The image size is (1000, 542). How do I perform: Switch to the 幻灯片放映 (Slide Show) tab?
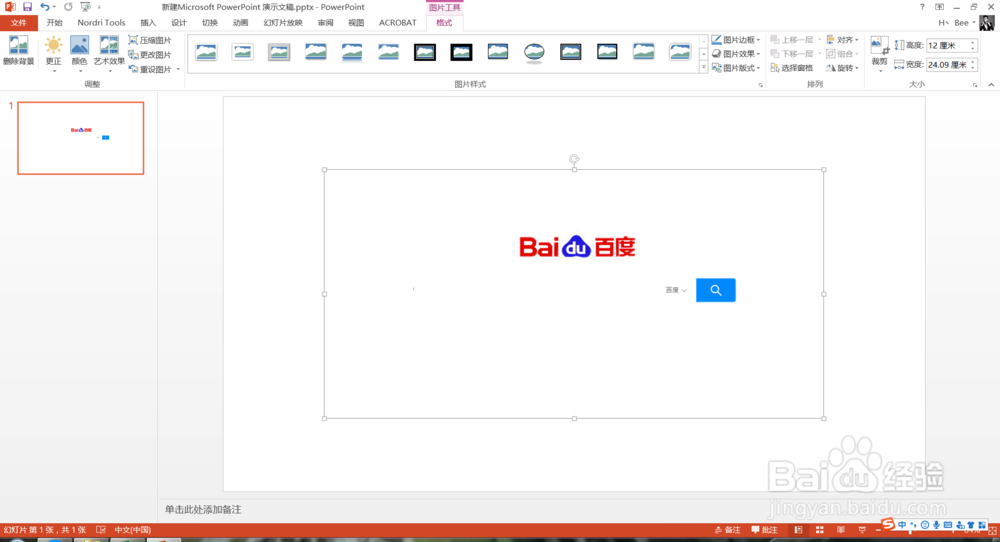coord(283,23)
